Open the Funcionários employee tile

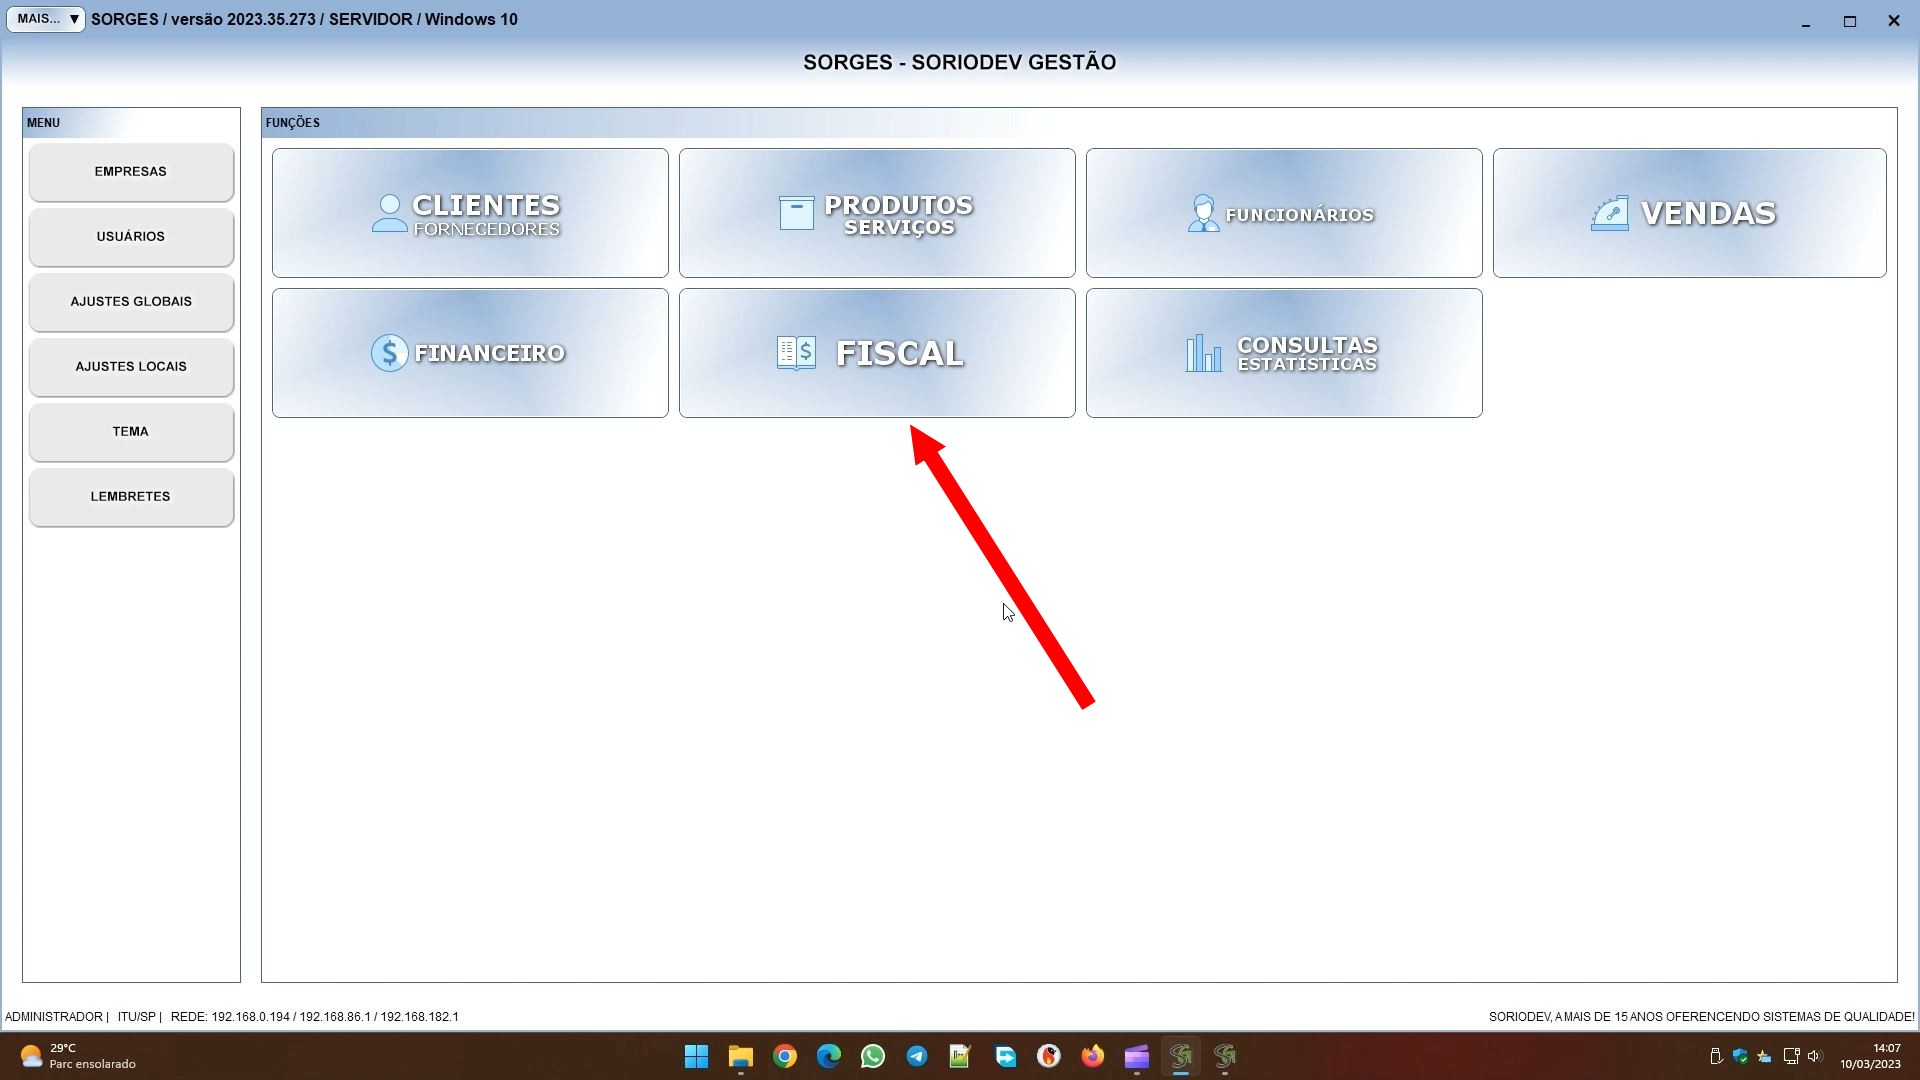point(1284,213)
